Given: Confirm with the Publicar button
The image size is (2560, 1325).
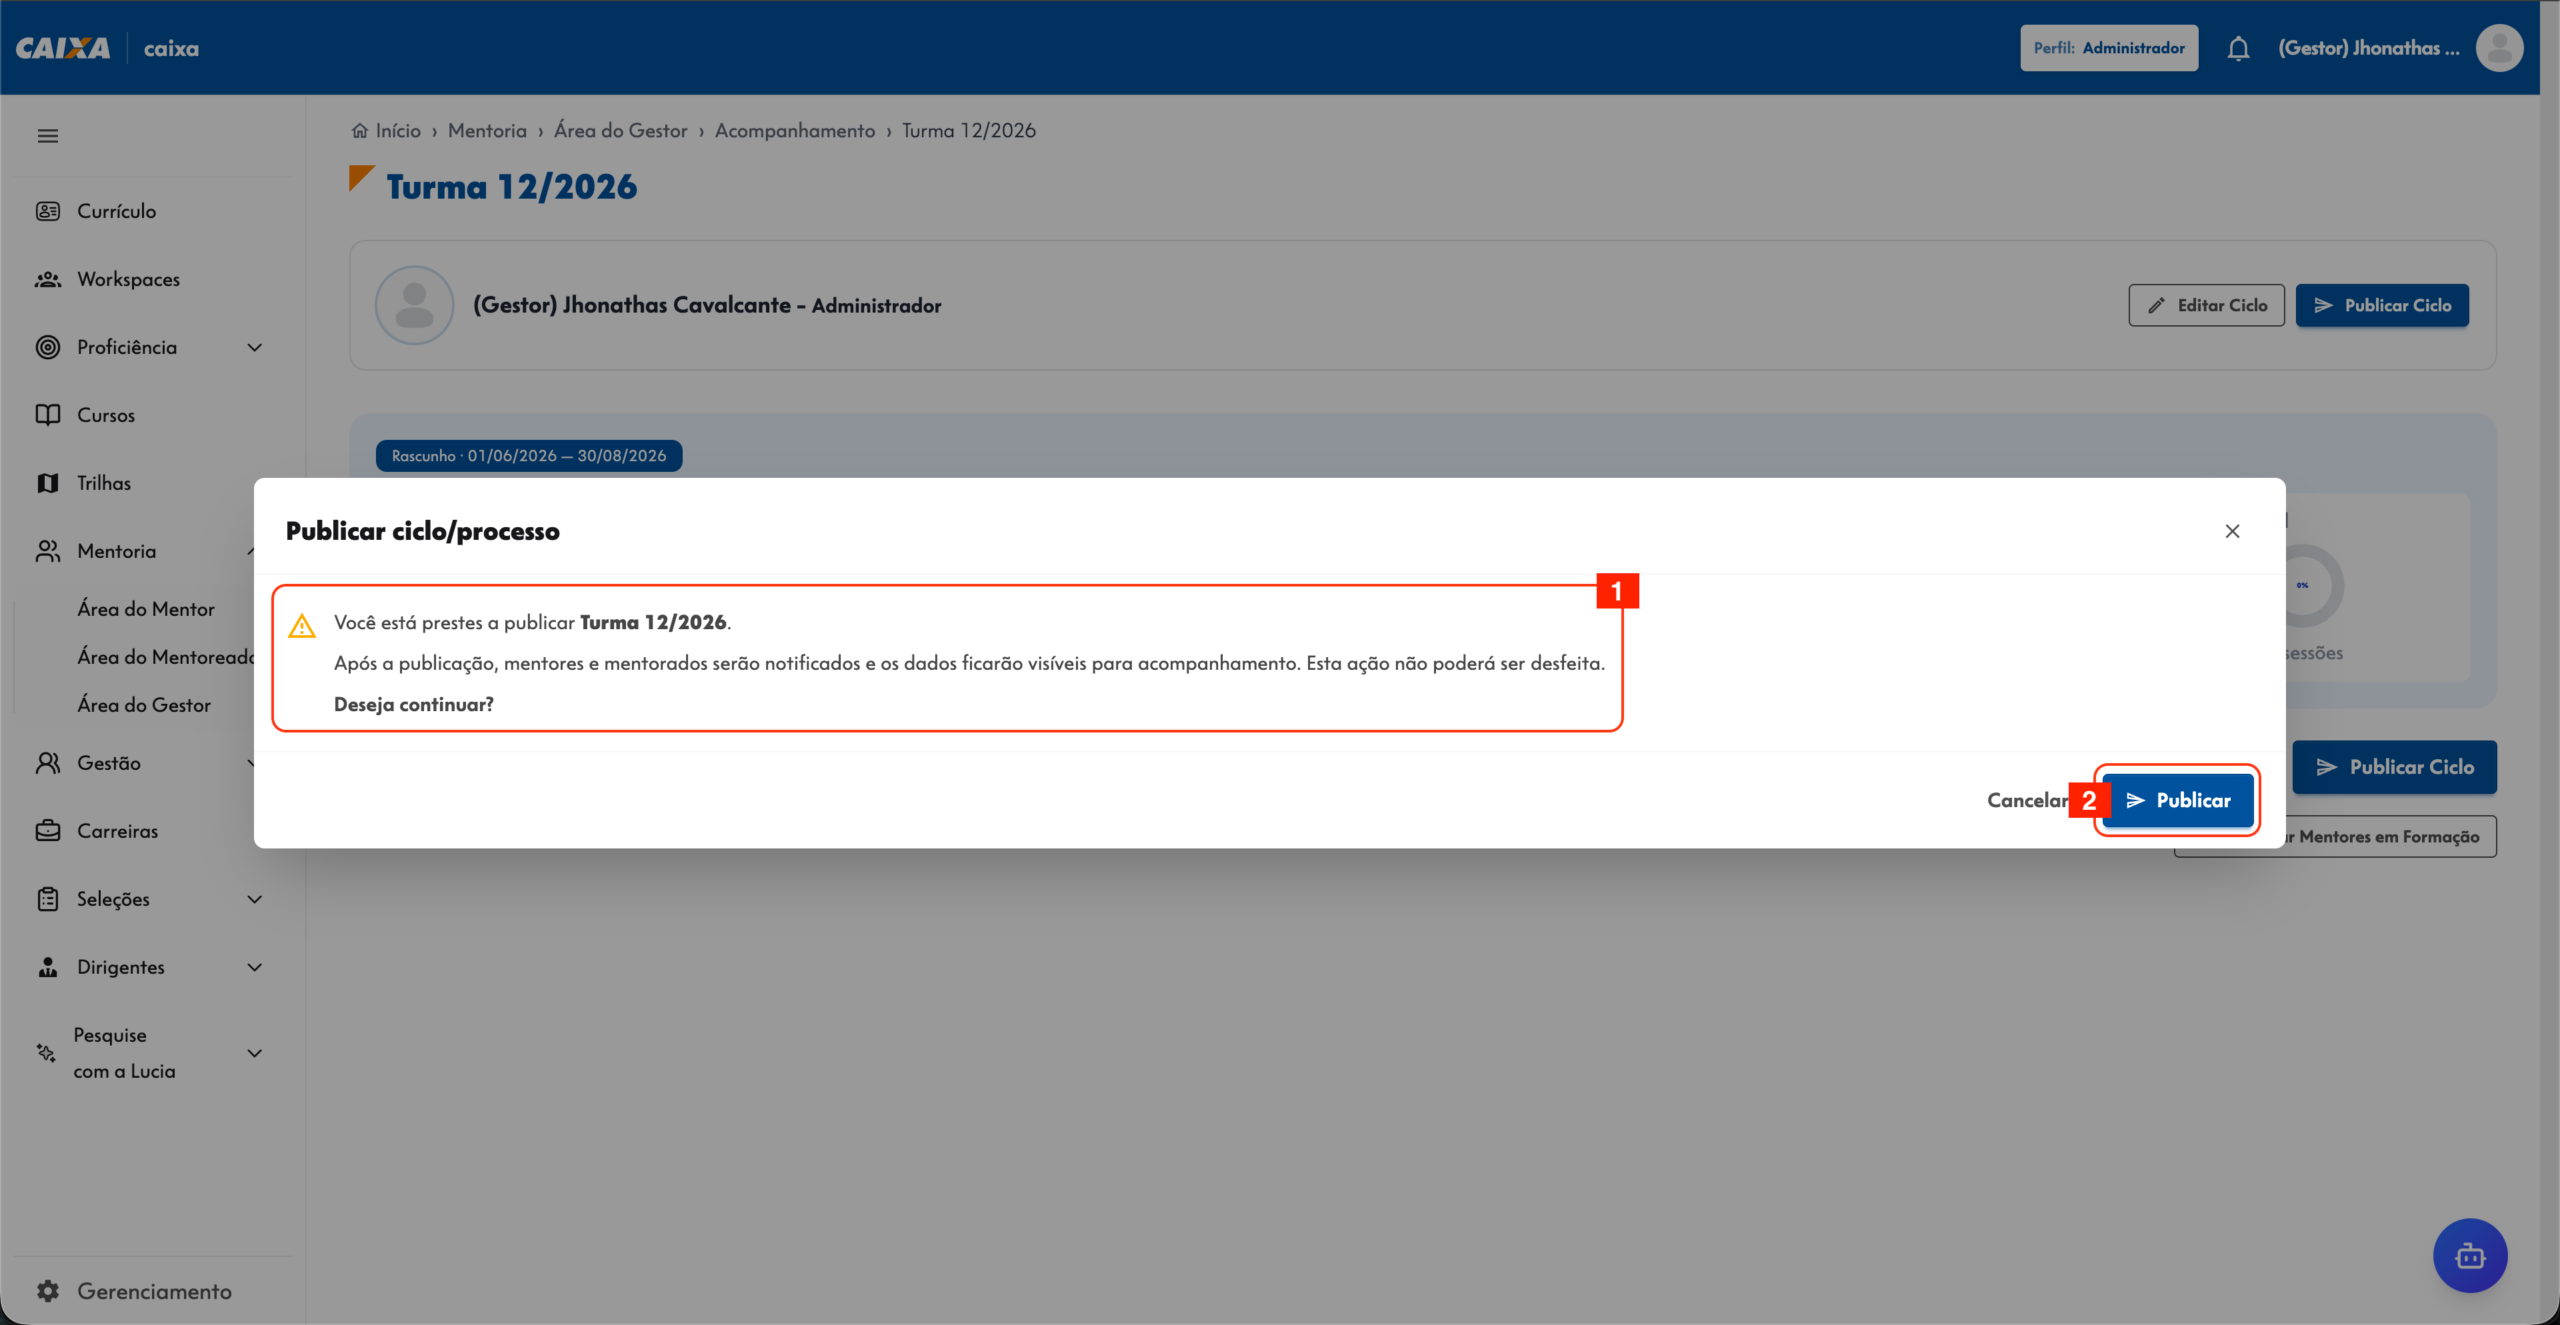Looking at the screenshot, I should click(2178, 800).
